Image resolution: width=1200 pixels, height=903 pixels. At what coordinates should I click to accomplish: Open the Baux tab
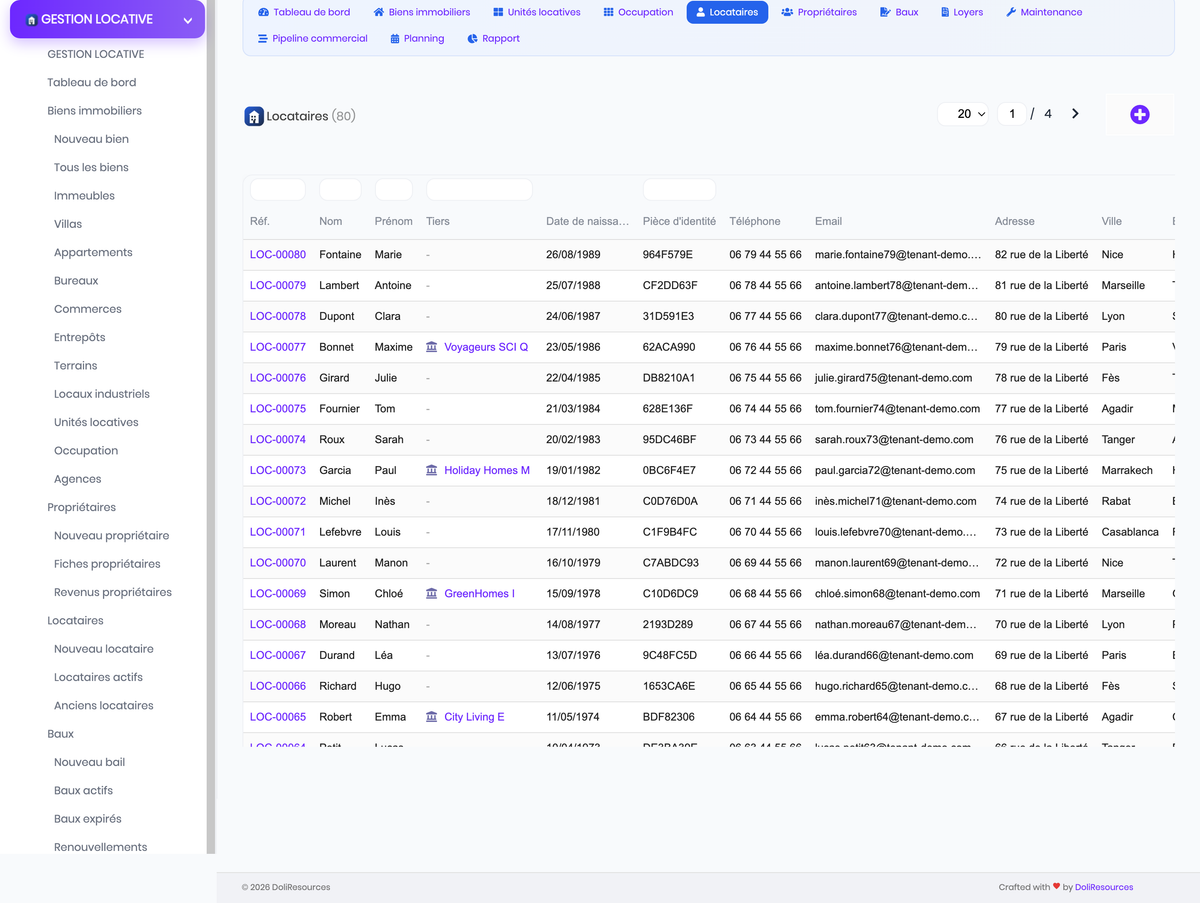pos(899,13)
